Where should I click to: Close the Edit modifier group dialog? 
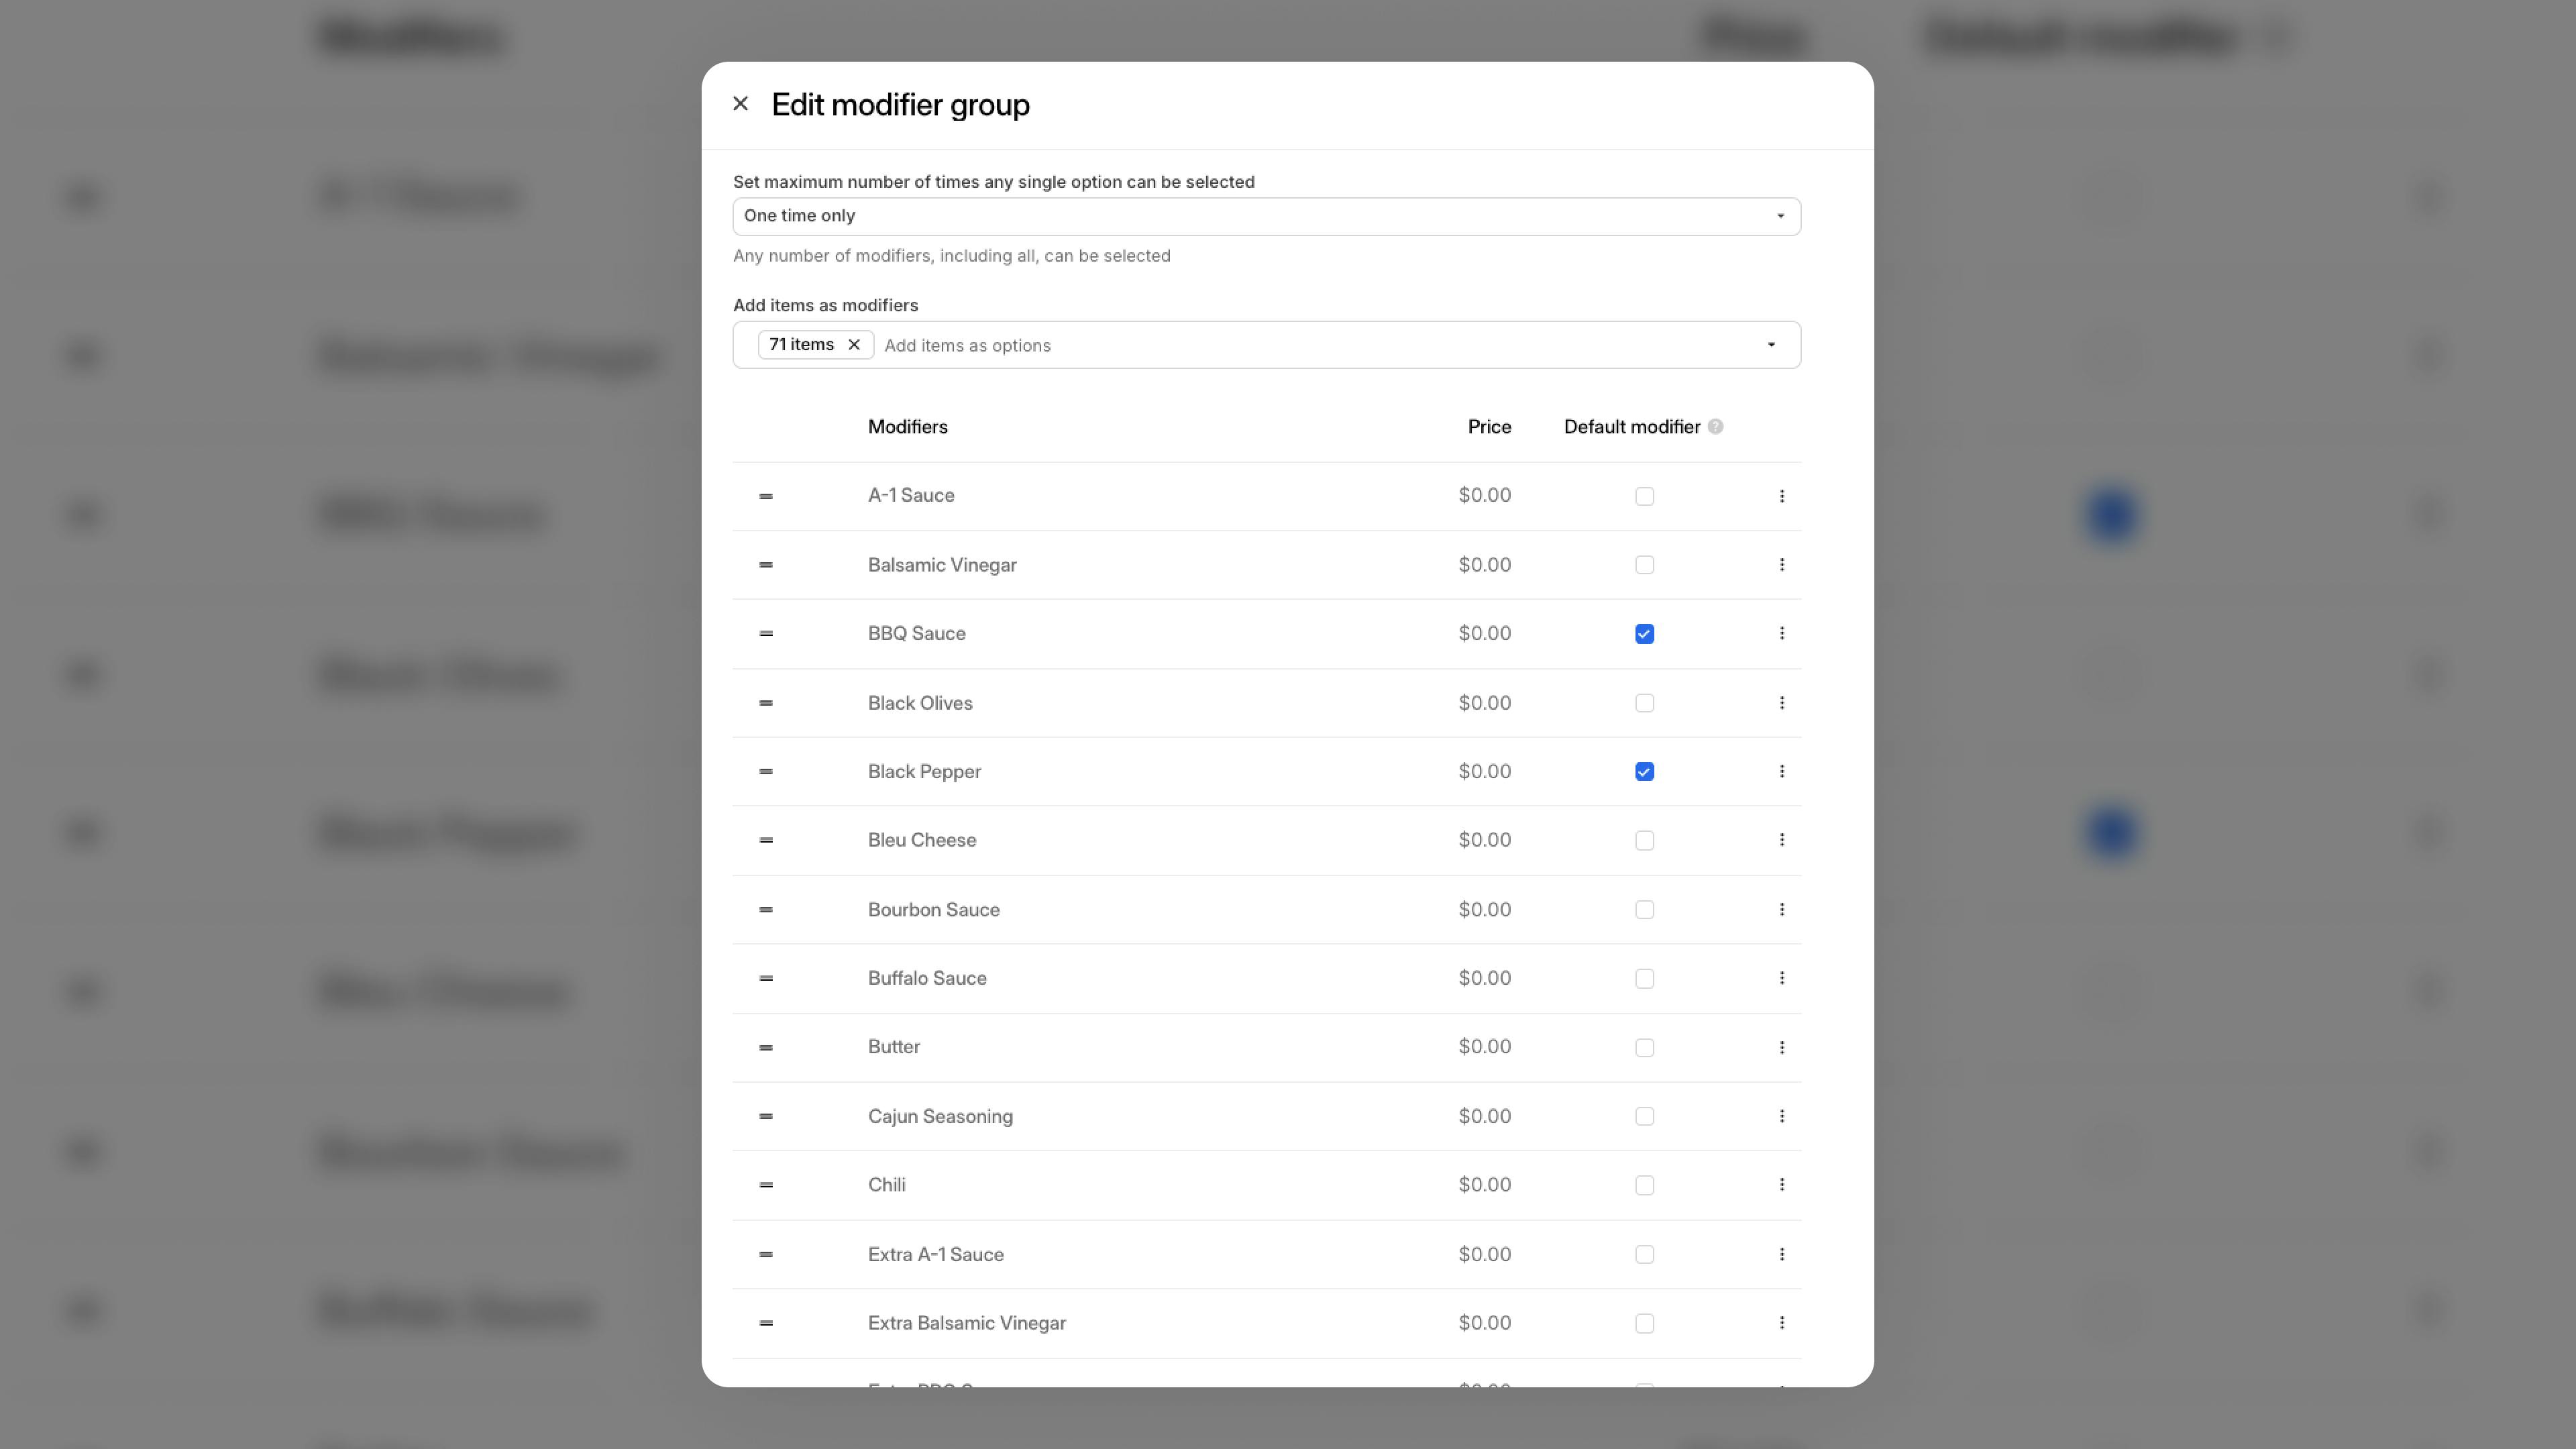coord(740,104)
